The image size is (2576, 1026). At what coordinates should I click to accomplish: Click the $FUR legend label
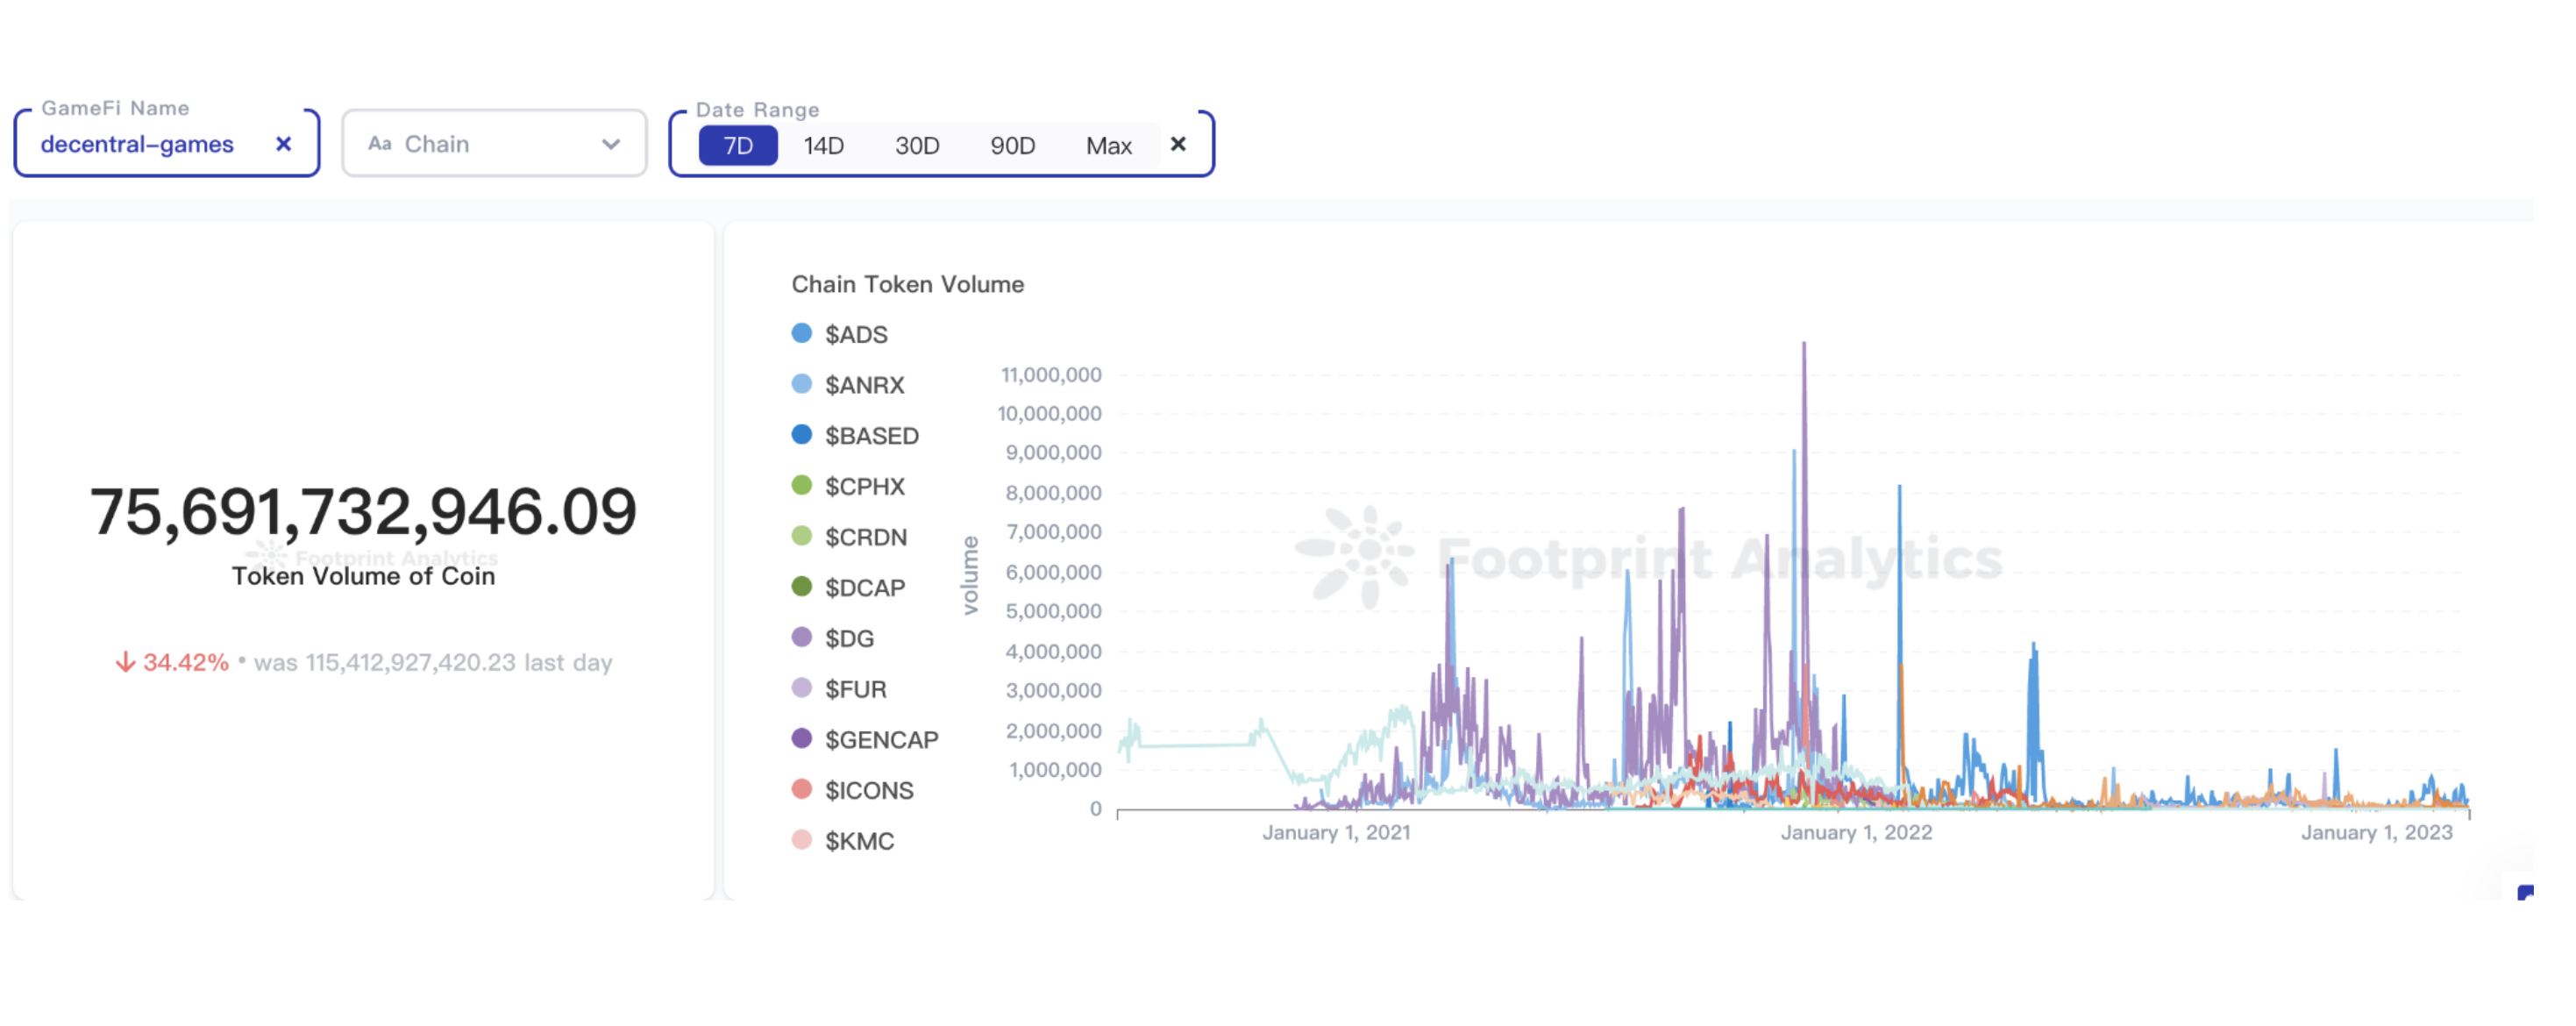coord(855,689)
